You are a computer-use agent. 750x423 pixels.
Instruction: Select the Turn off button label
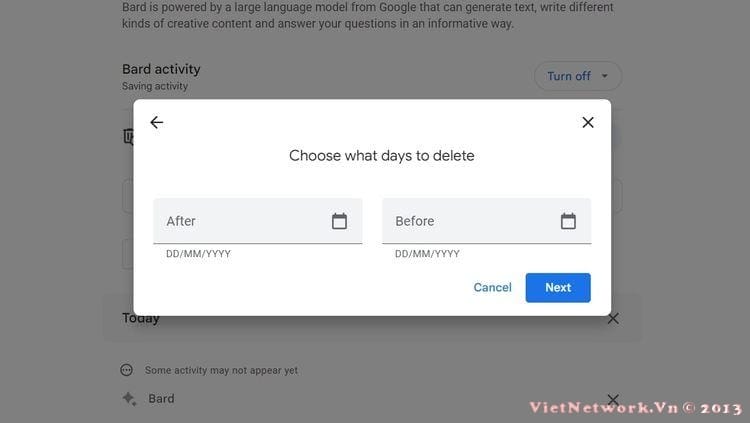click(x=569, y=76)
